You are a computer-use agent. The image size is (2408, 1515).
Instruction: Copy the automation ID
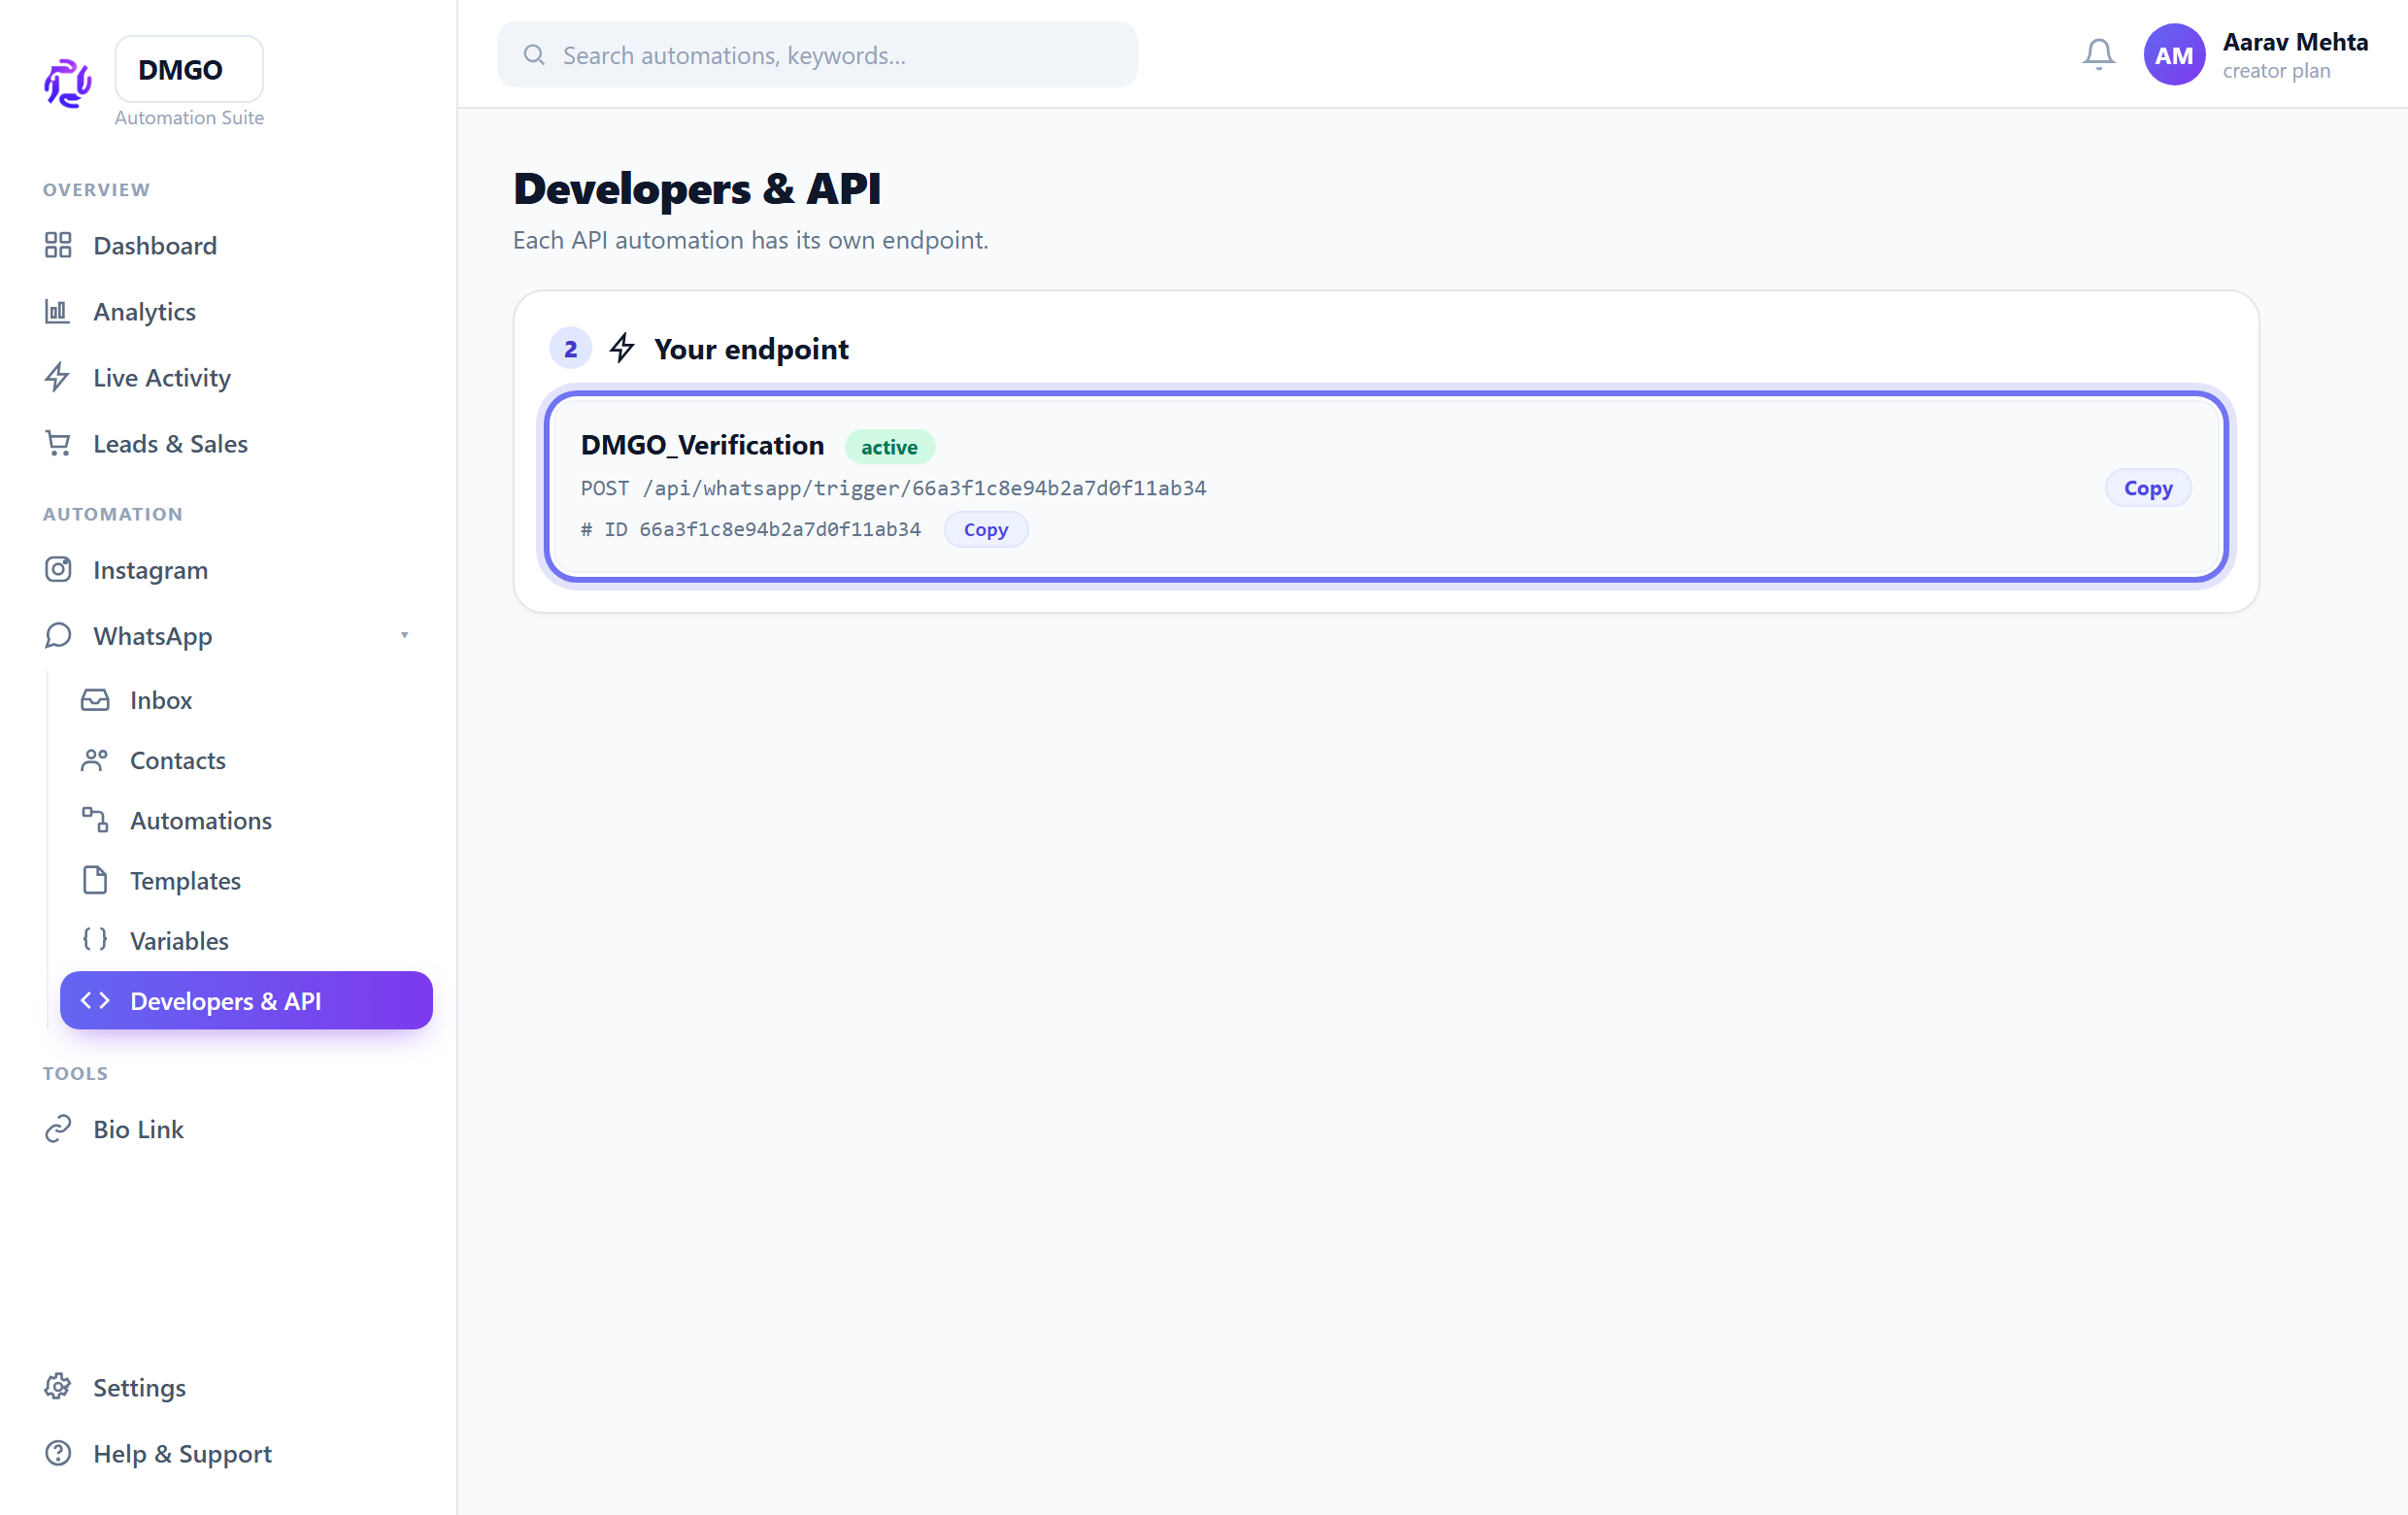(x=985, y=529)
